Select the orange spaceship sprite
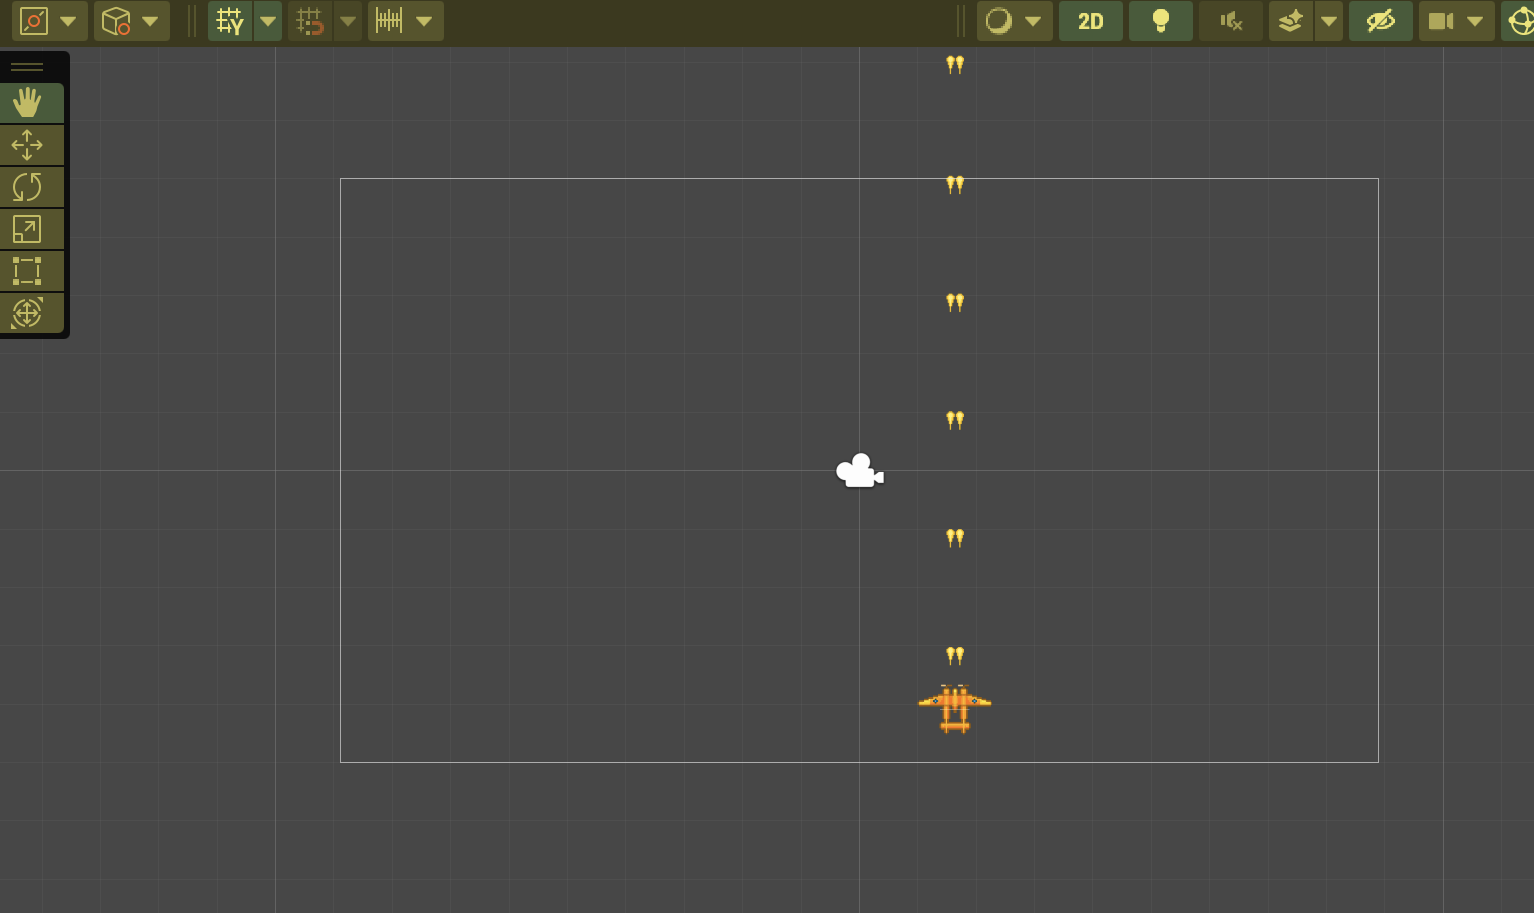Image resolution: width=1534 pixels, height=913 pixels. (x=954, y=706)
